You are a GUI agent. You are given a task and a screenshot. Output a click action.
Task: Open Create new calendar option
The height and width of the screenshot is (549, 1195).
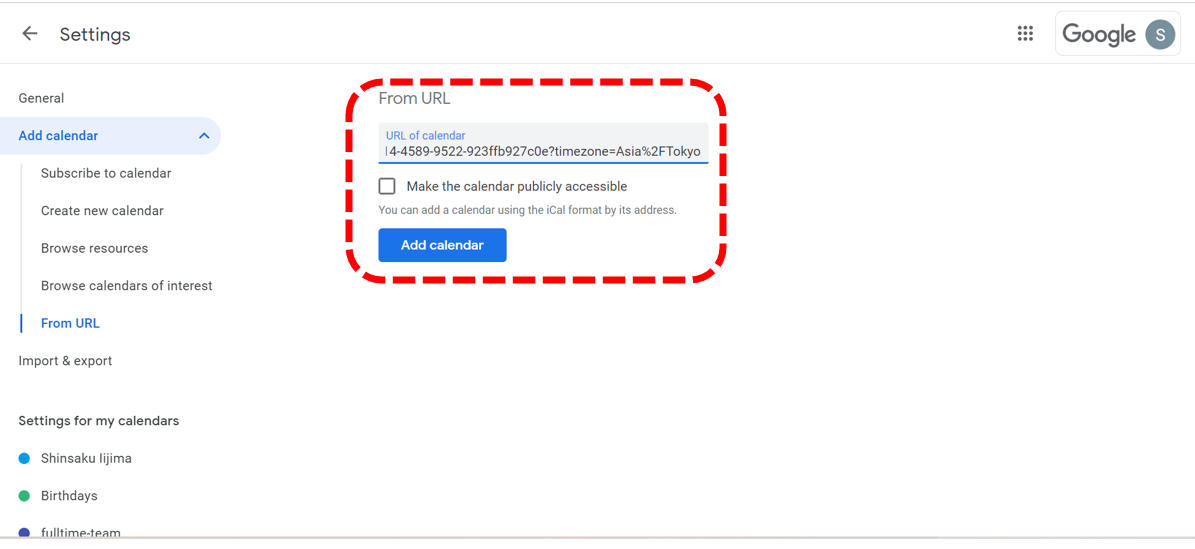[x=102, y=211]
